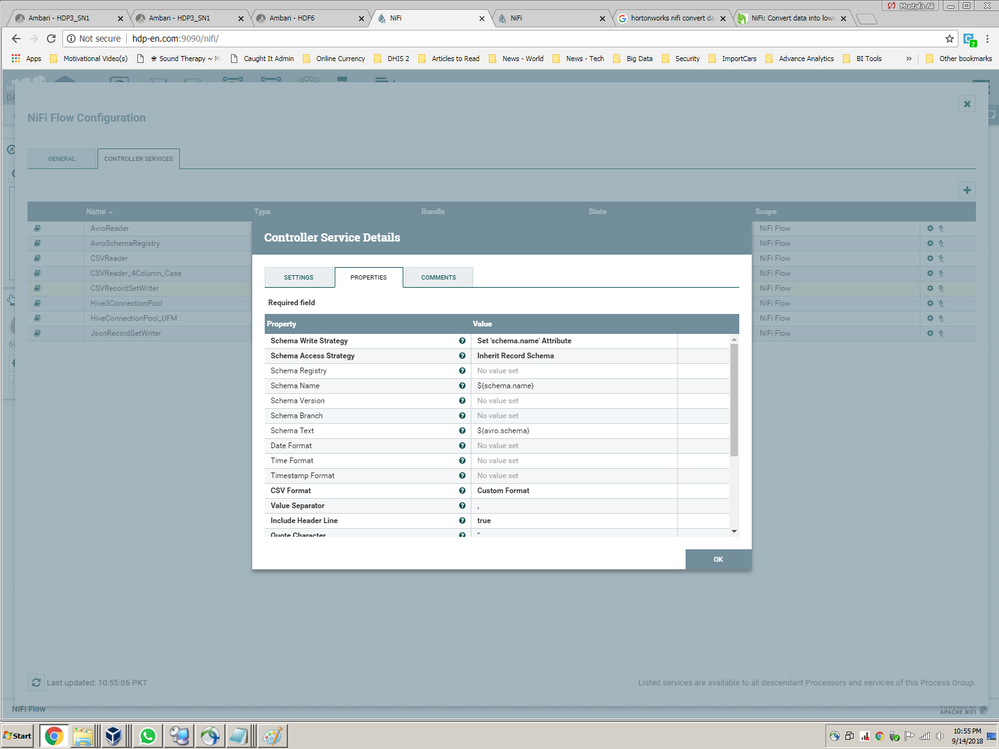Click the book icon next to JsonRecordSetWriter

tap(37, 333)
